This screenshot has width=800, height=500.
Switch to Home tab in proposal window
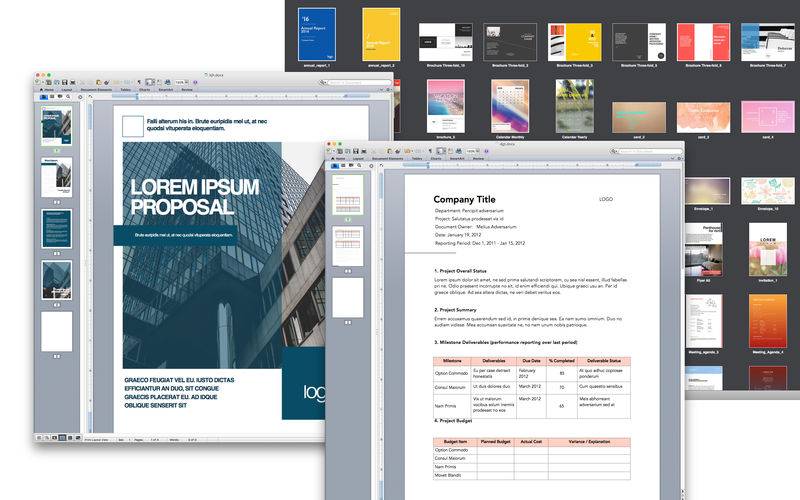point(47,90)
